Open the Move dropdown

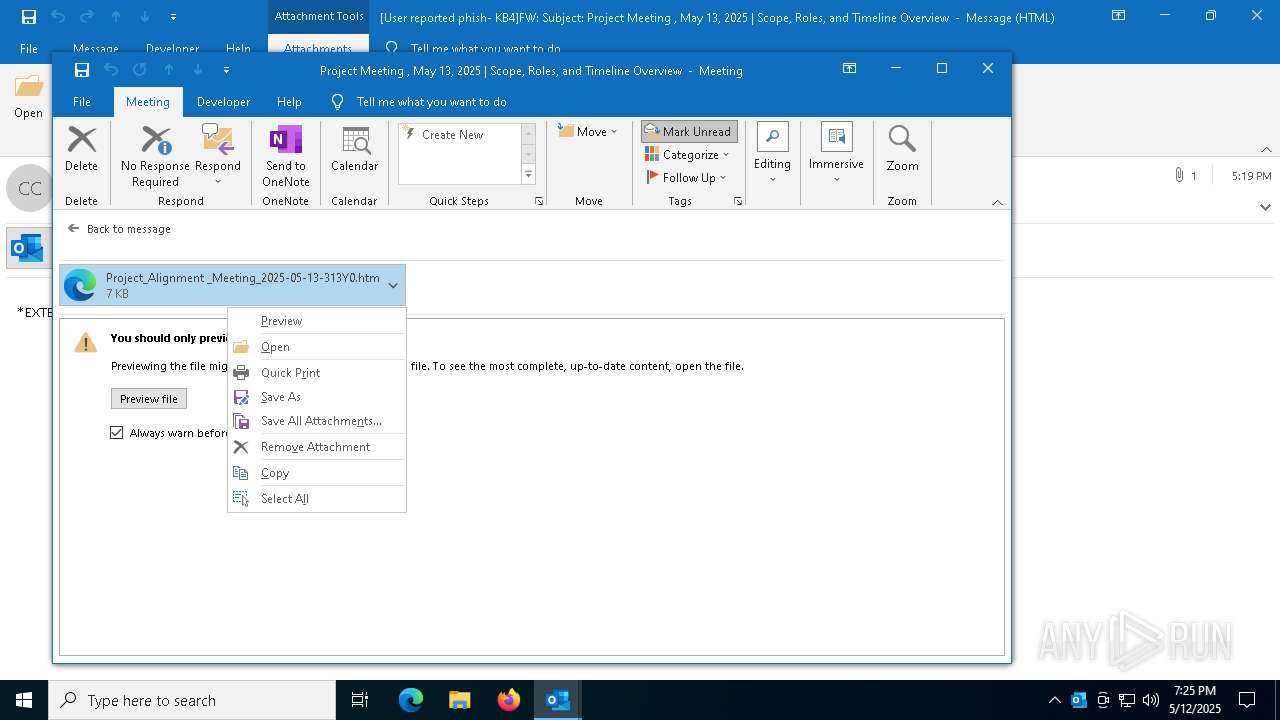click(x=588, y=131)
